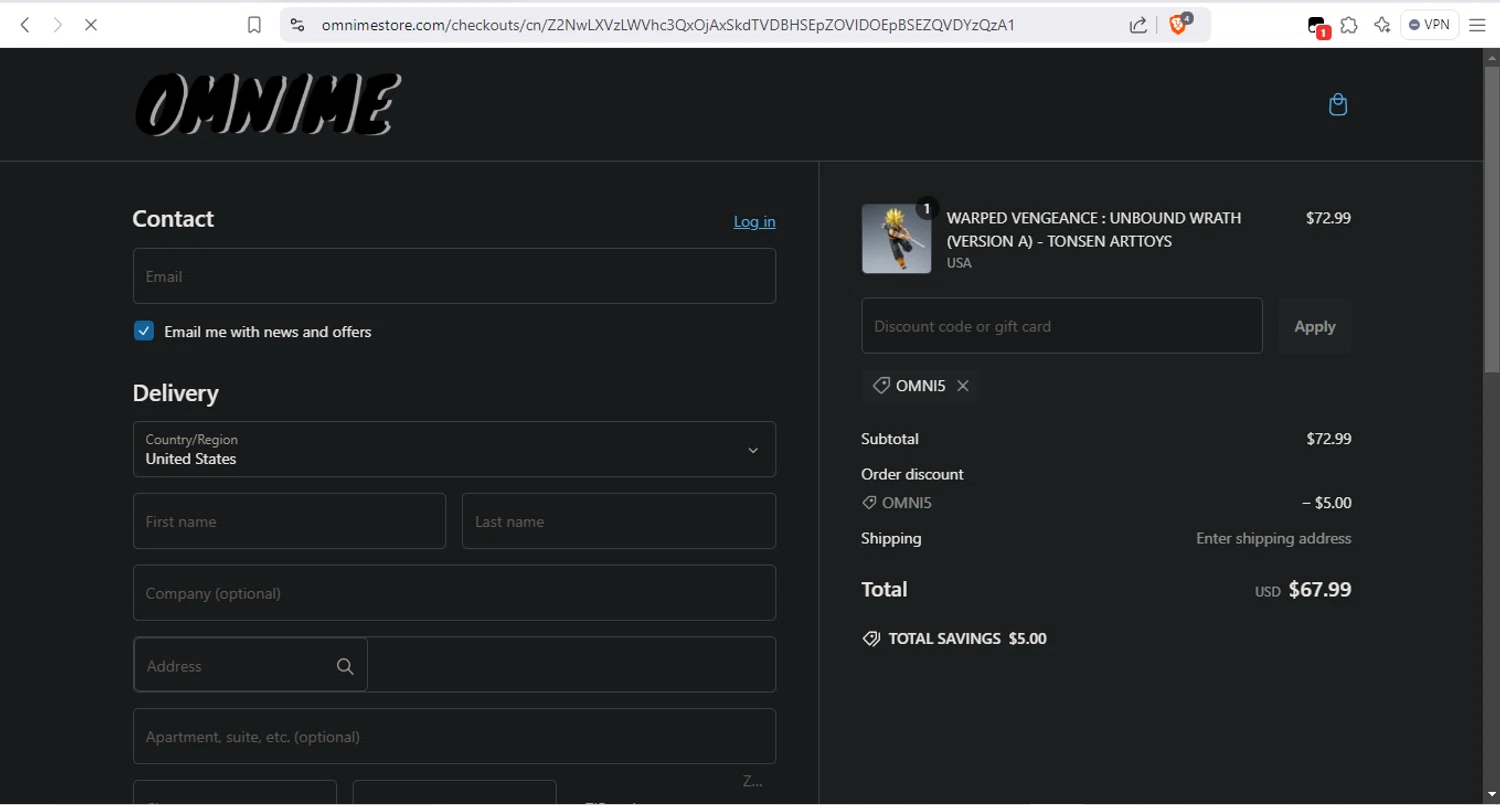This screenshot has width=1500, height=805.
Task: Open Leo AI sparkle icon
Action: (x=1382, y=25)
